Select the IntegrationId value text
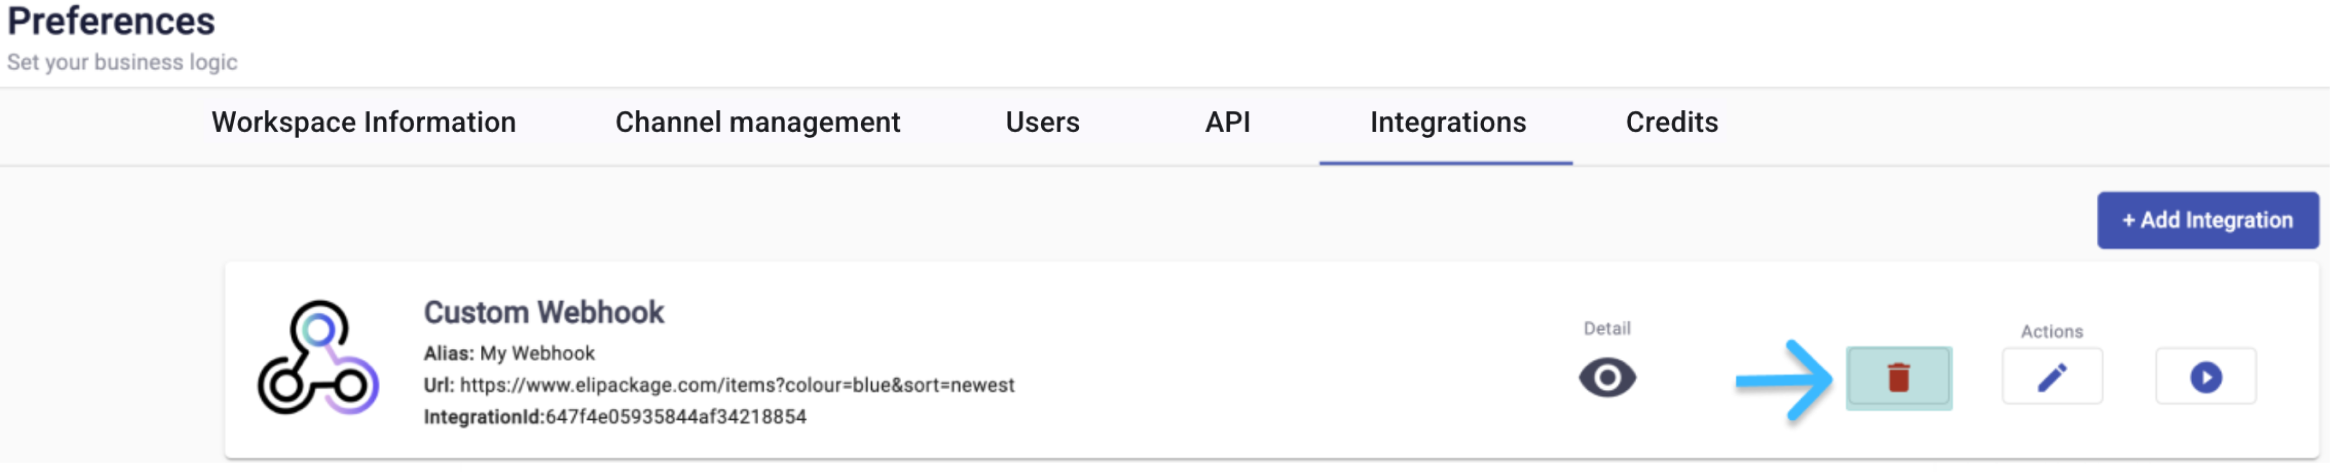 pos(676,417)
